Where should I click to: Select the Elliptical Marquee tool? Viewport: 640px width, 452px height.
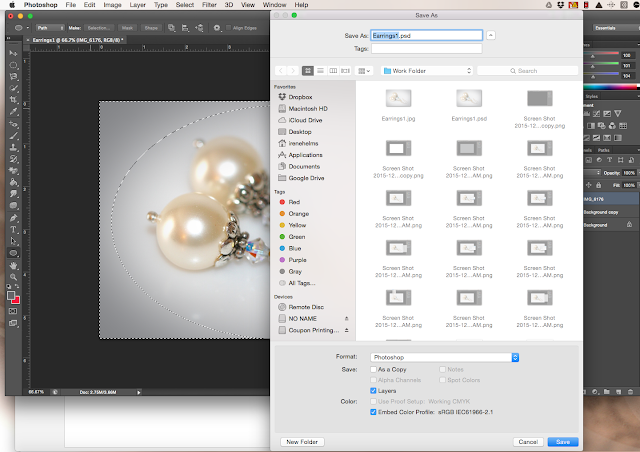[13, 65]
